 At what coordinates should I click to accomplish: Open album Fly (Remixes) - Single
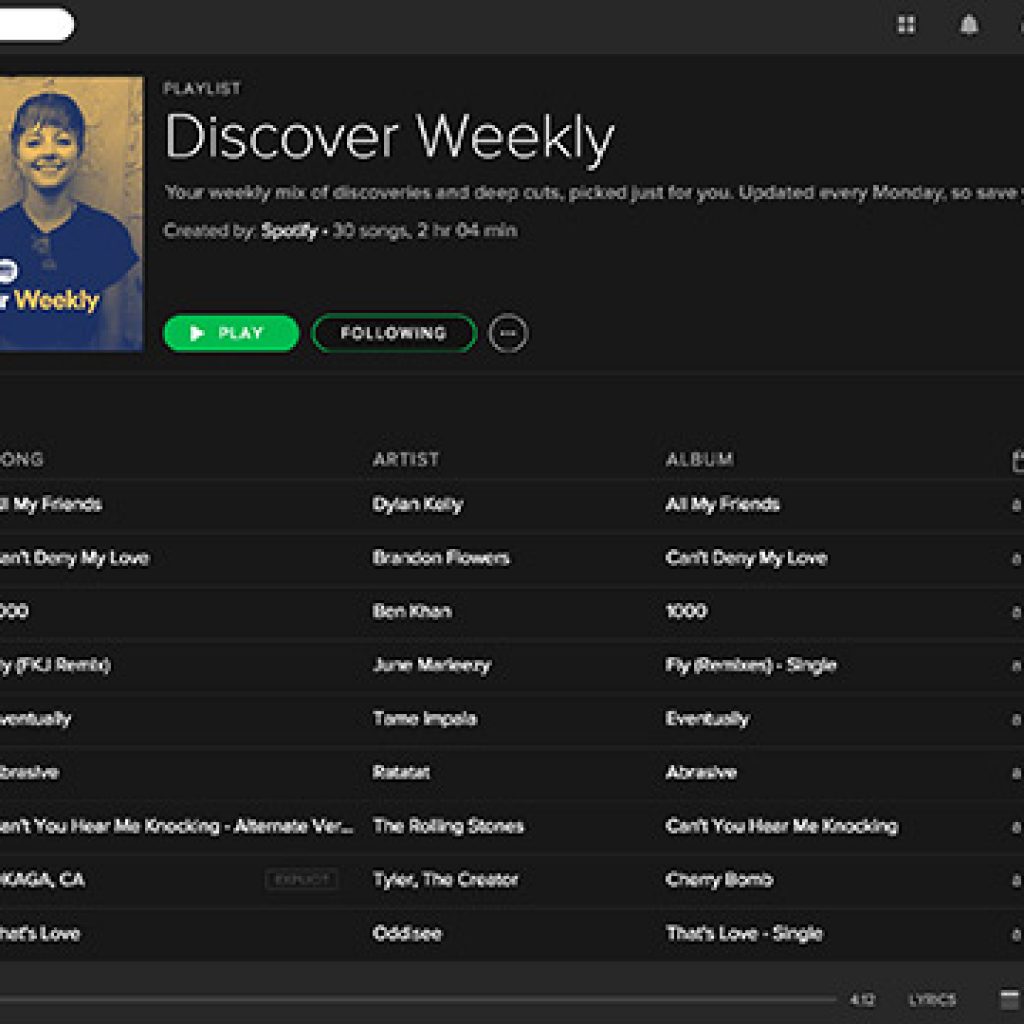coord(750,665)
